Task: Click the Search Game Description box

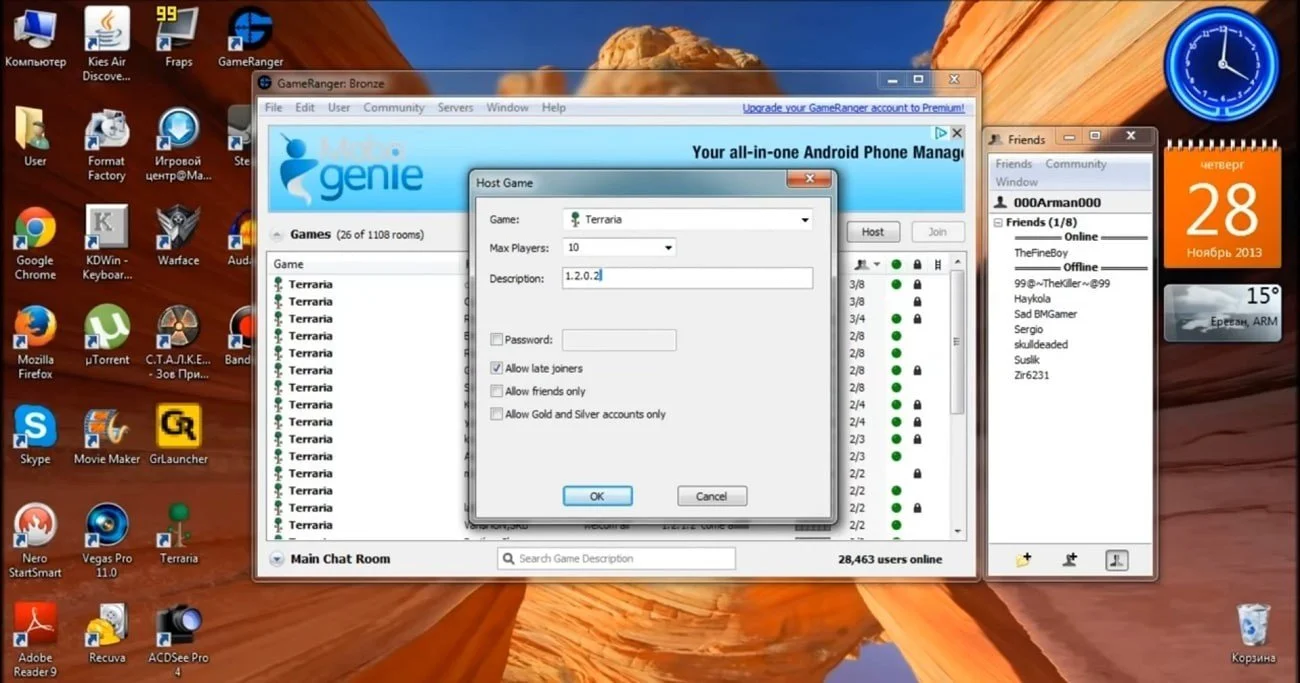Action: [x=616, y=559]
